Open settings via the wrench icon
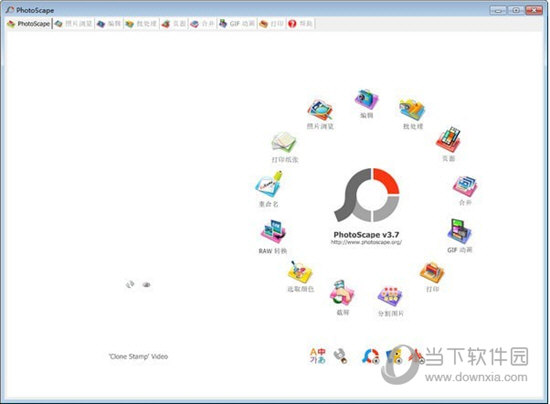The width and height of the screenshot is (550, 404). click(341, 356)
